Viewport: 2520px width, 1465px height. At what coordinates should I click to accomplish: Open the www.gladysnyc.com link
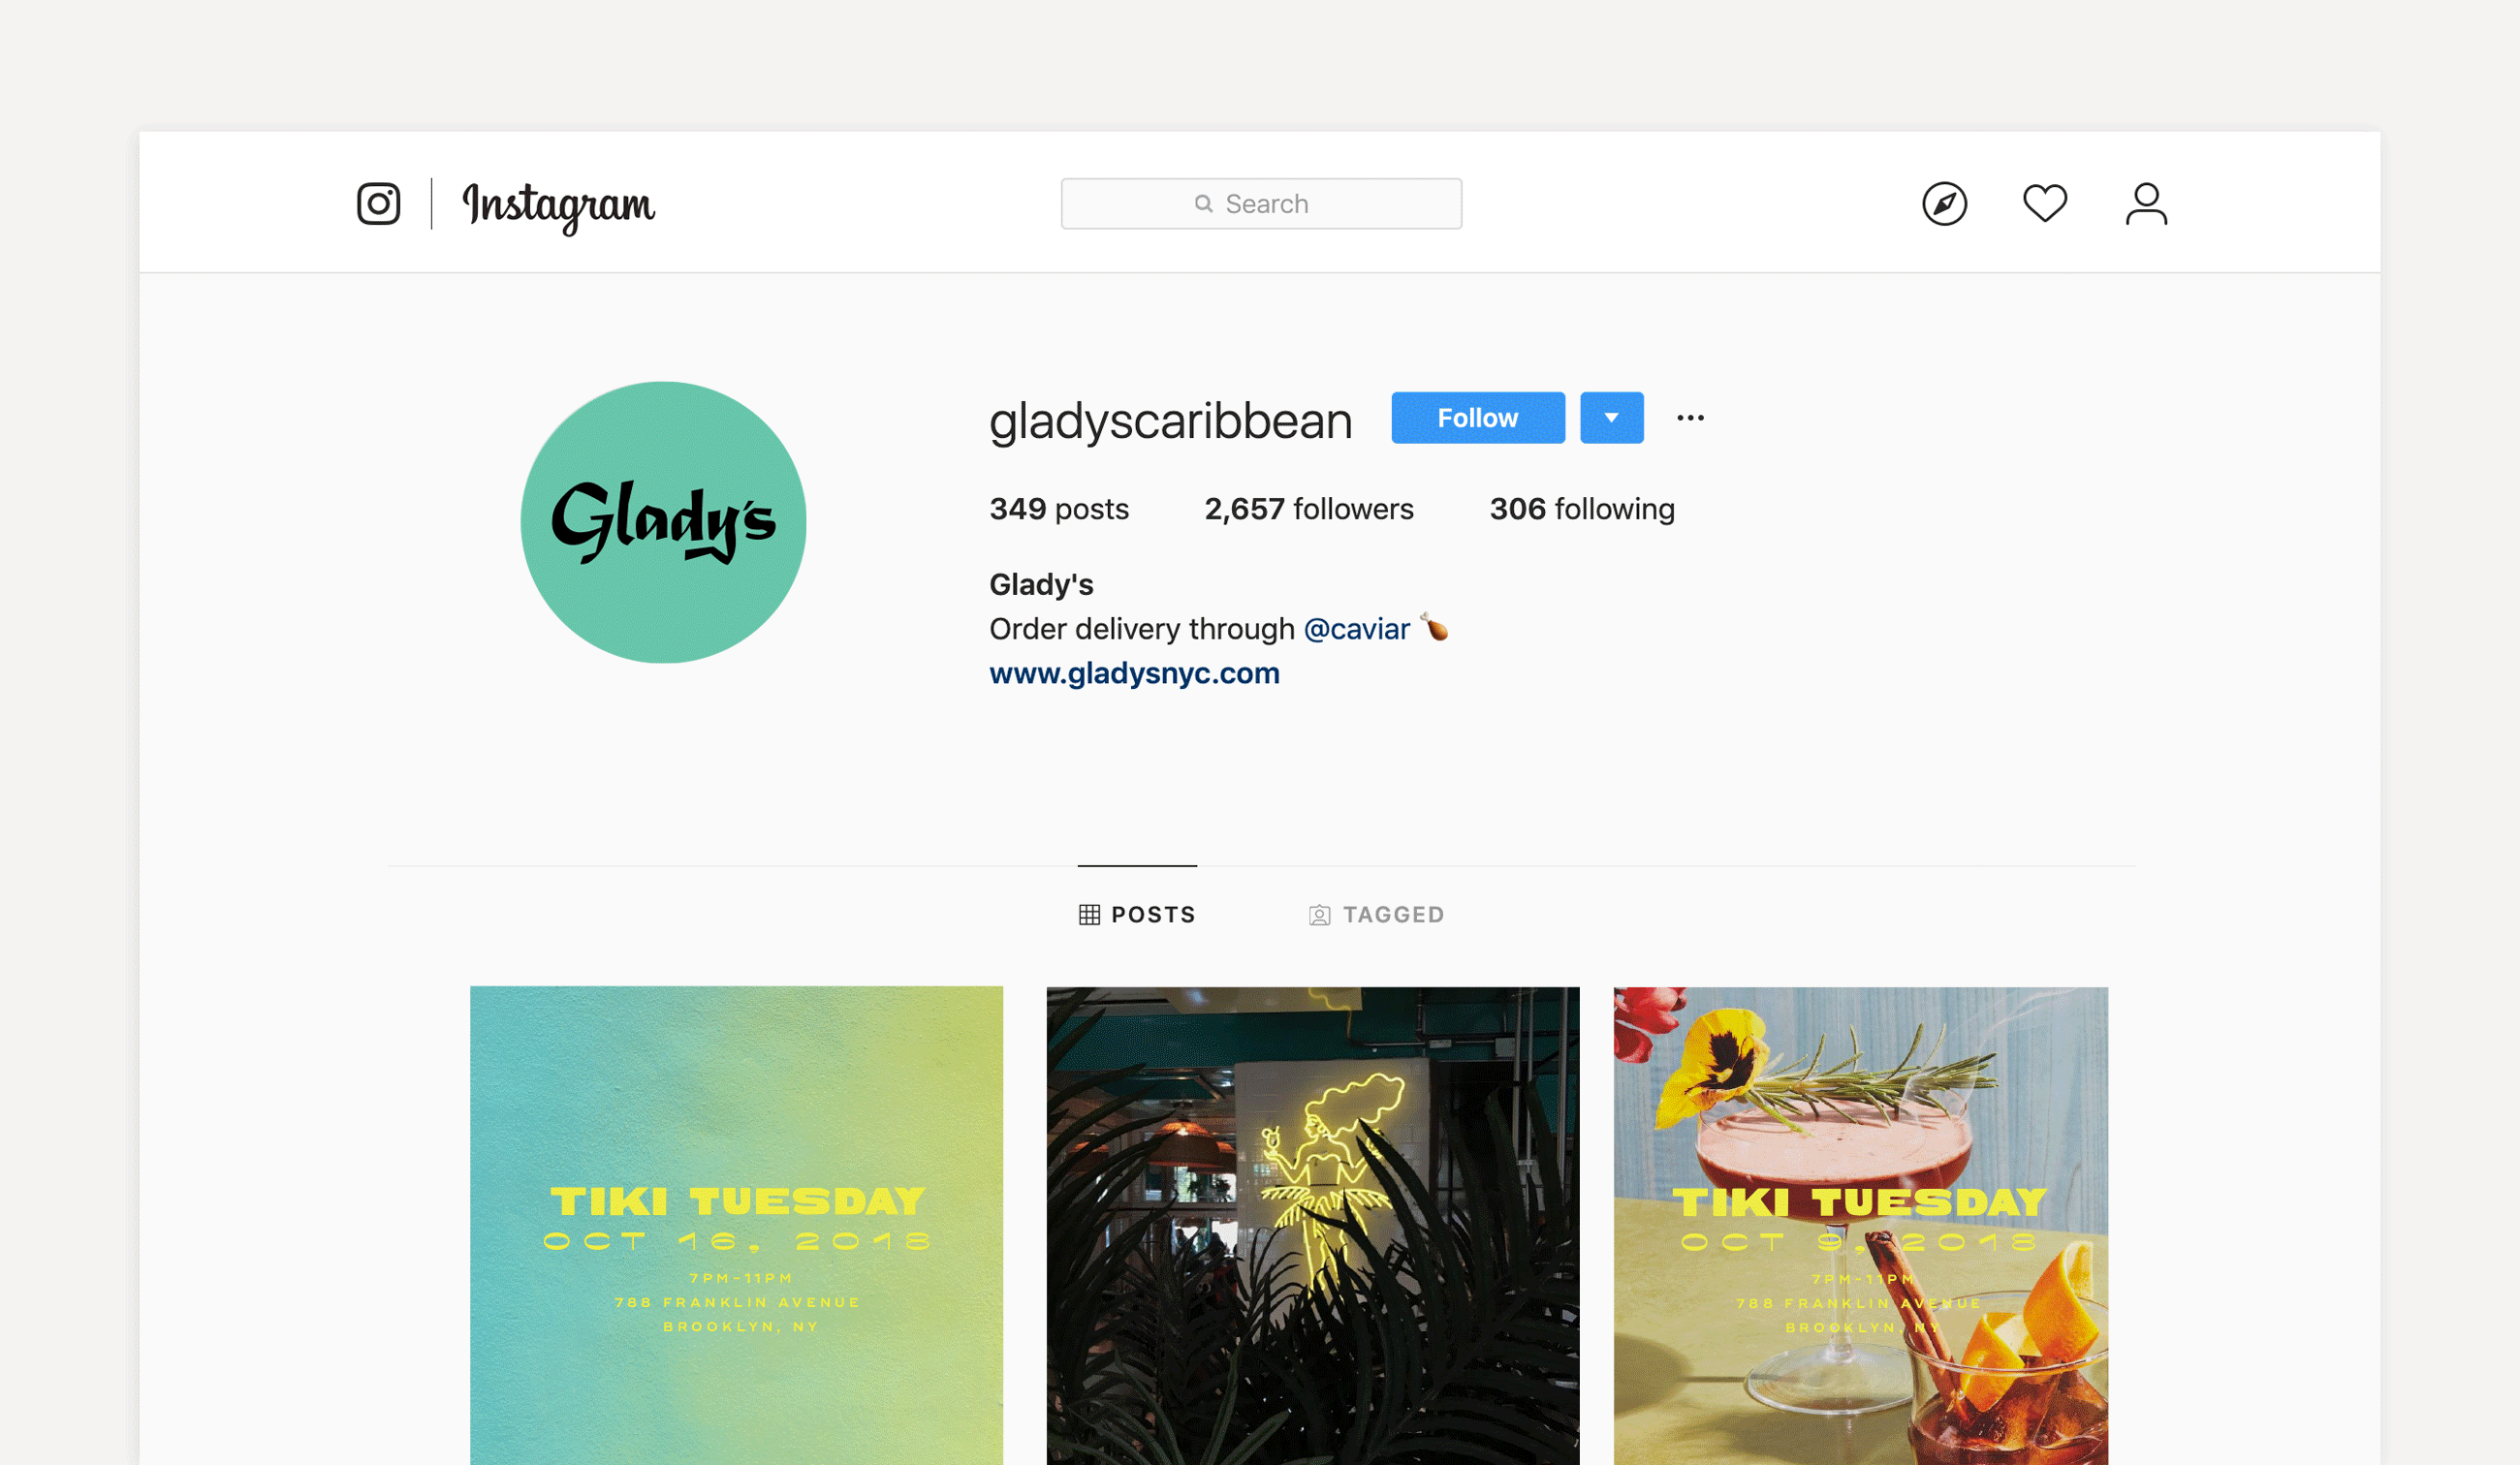click(x=1134, y=673)
